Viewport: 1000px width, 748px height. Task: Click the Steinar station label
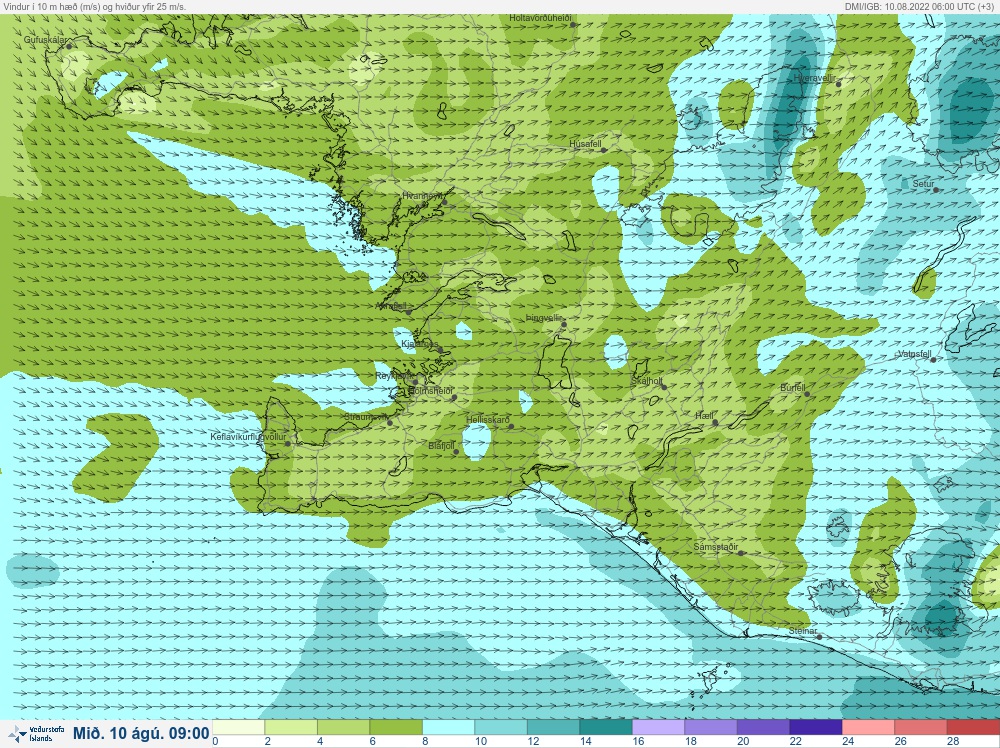click(803, 631)
